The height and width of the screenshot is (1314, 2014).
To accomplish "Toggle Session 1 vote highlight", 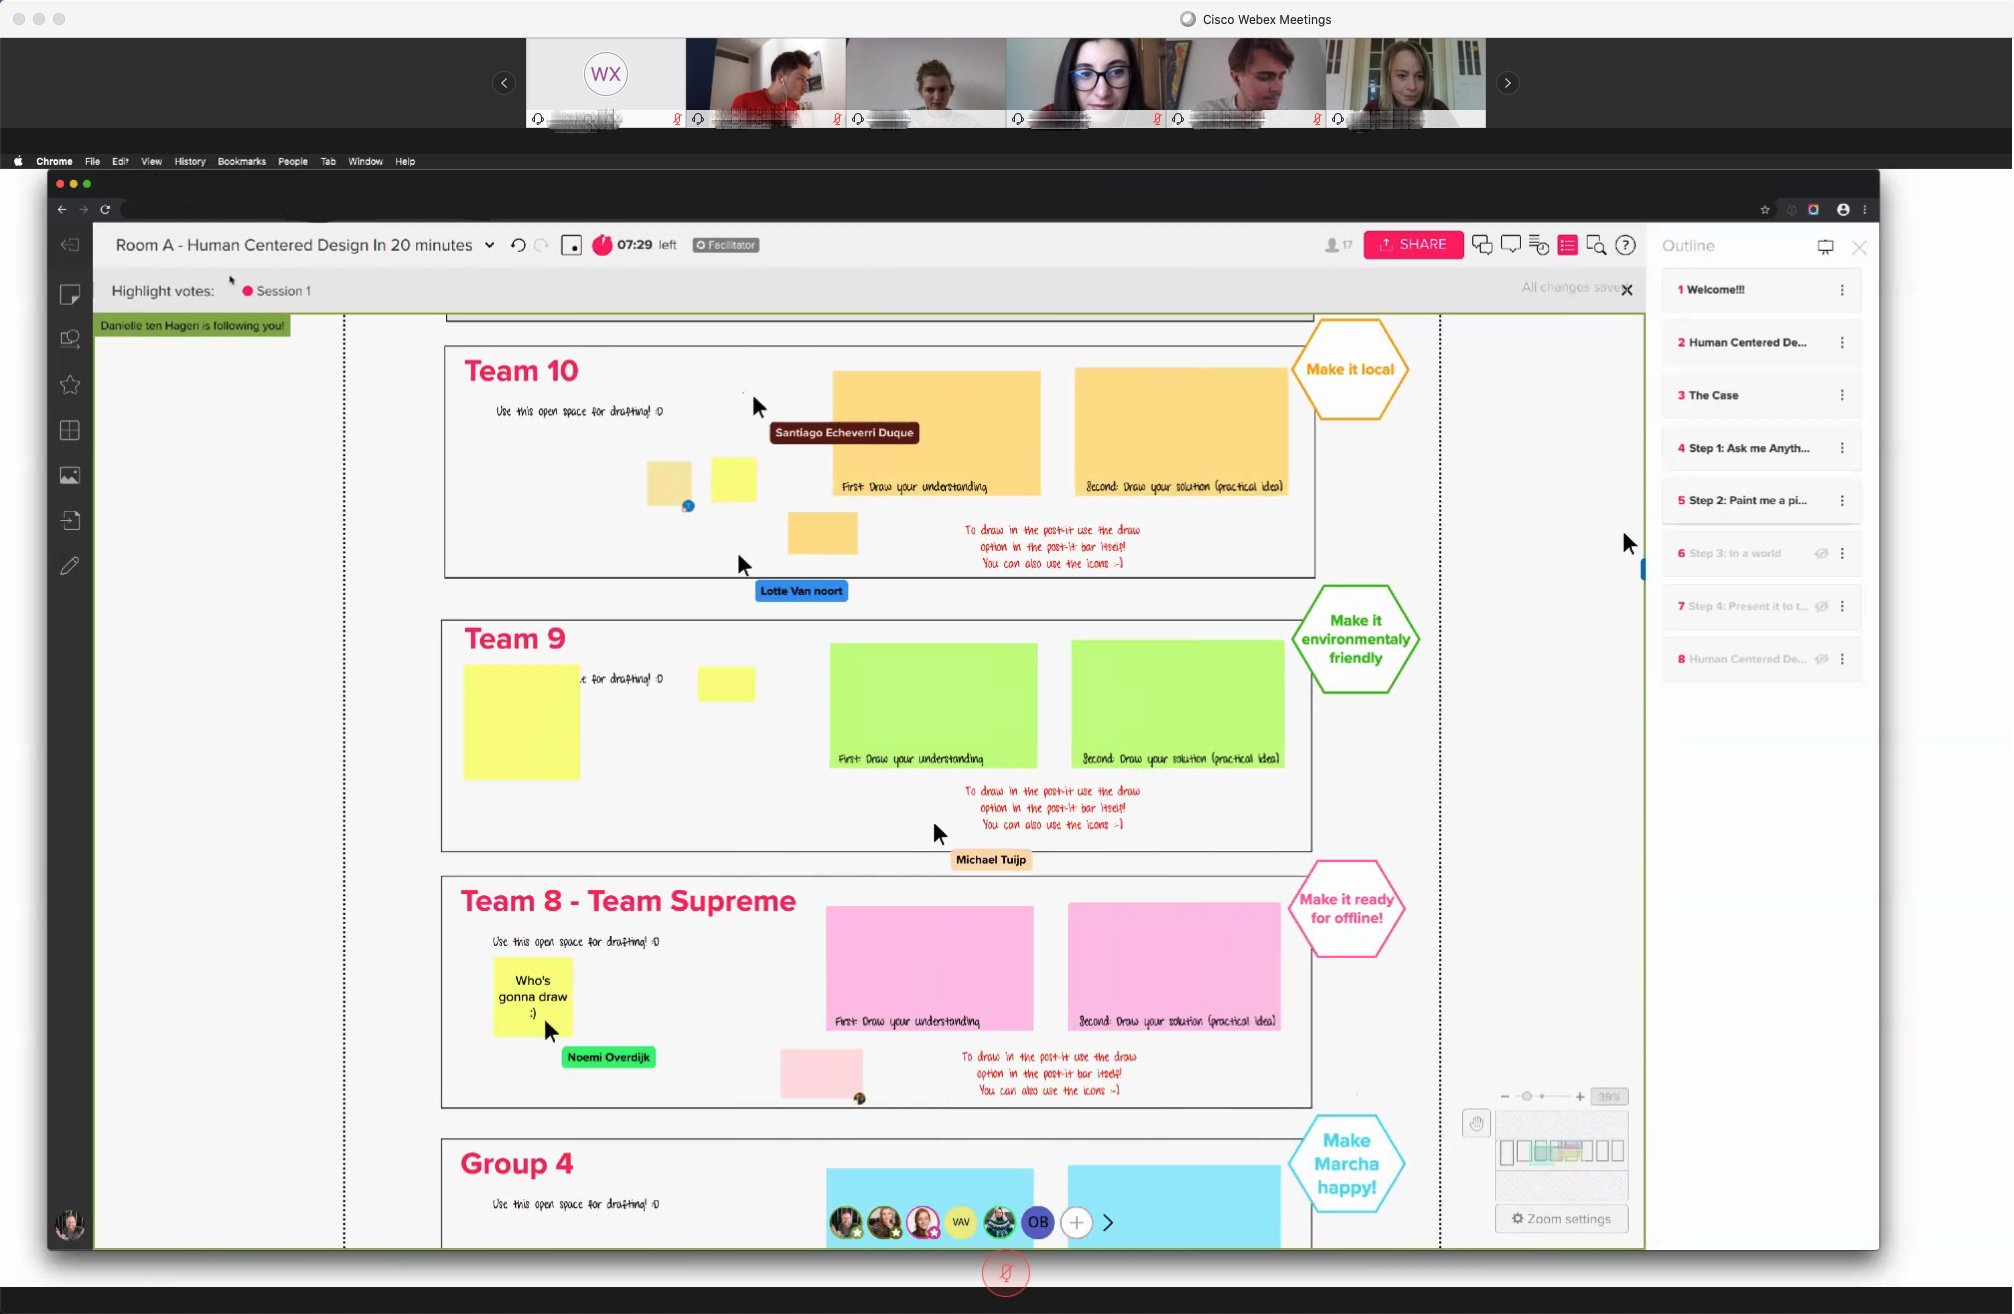I will click(276, 291).
